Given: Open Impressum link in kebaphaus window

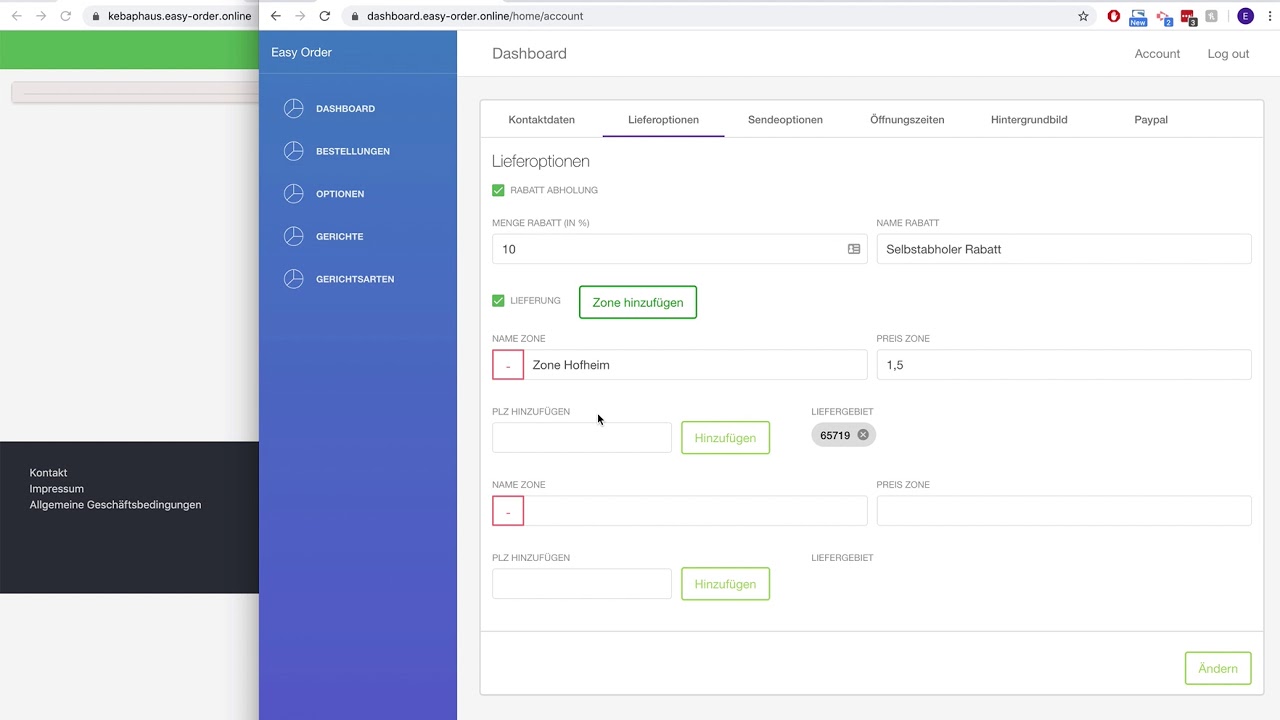Looking at the screenshot, I should [x=56, y=489].
